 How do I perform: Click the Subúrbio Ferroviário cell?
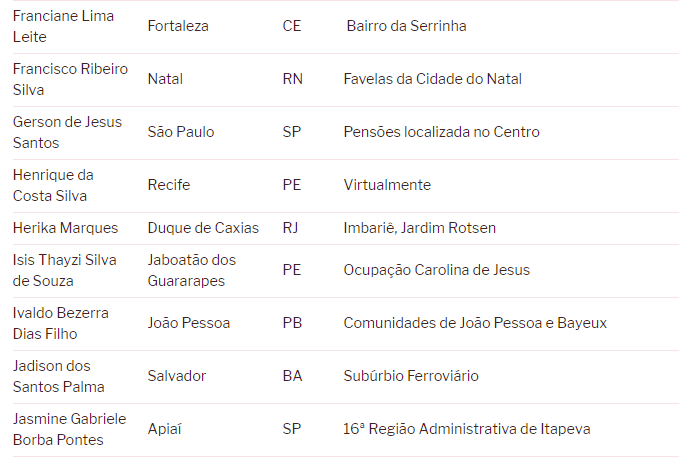[x=411, y=376]
